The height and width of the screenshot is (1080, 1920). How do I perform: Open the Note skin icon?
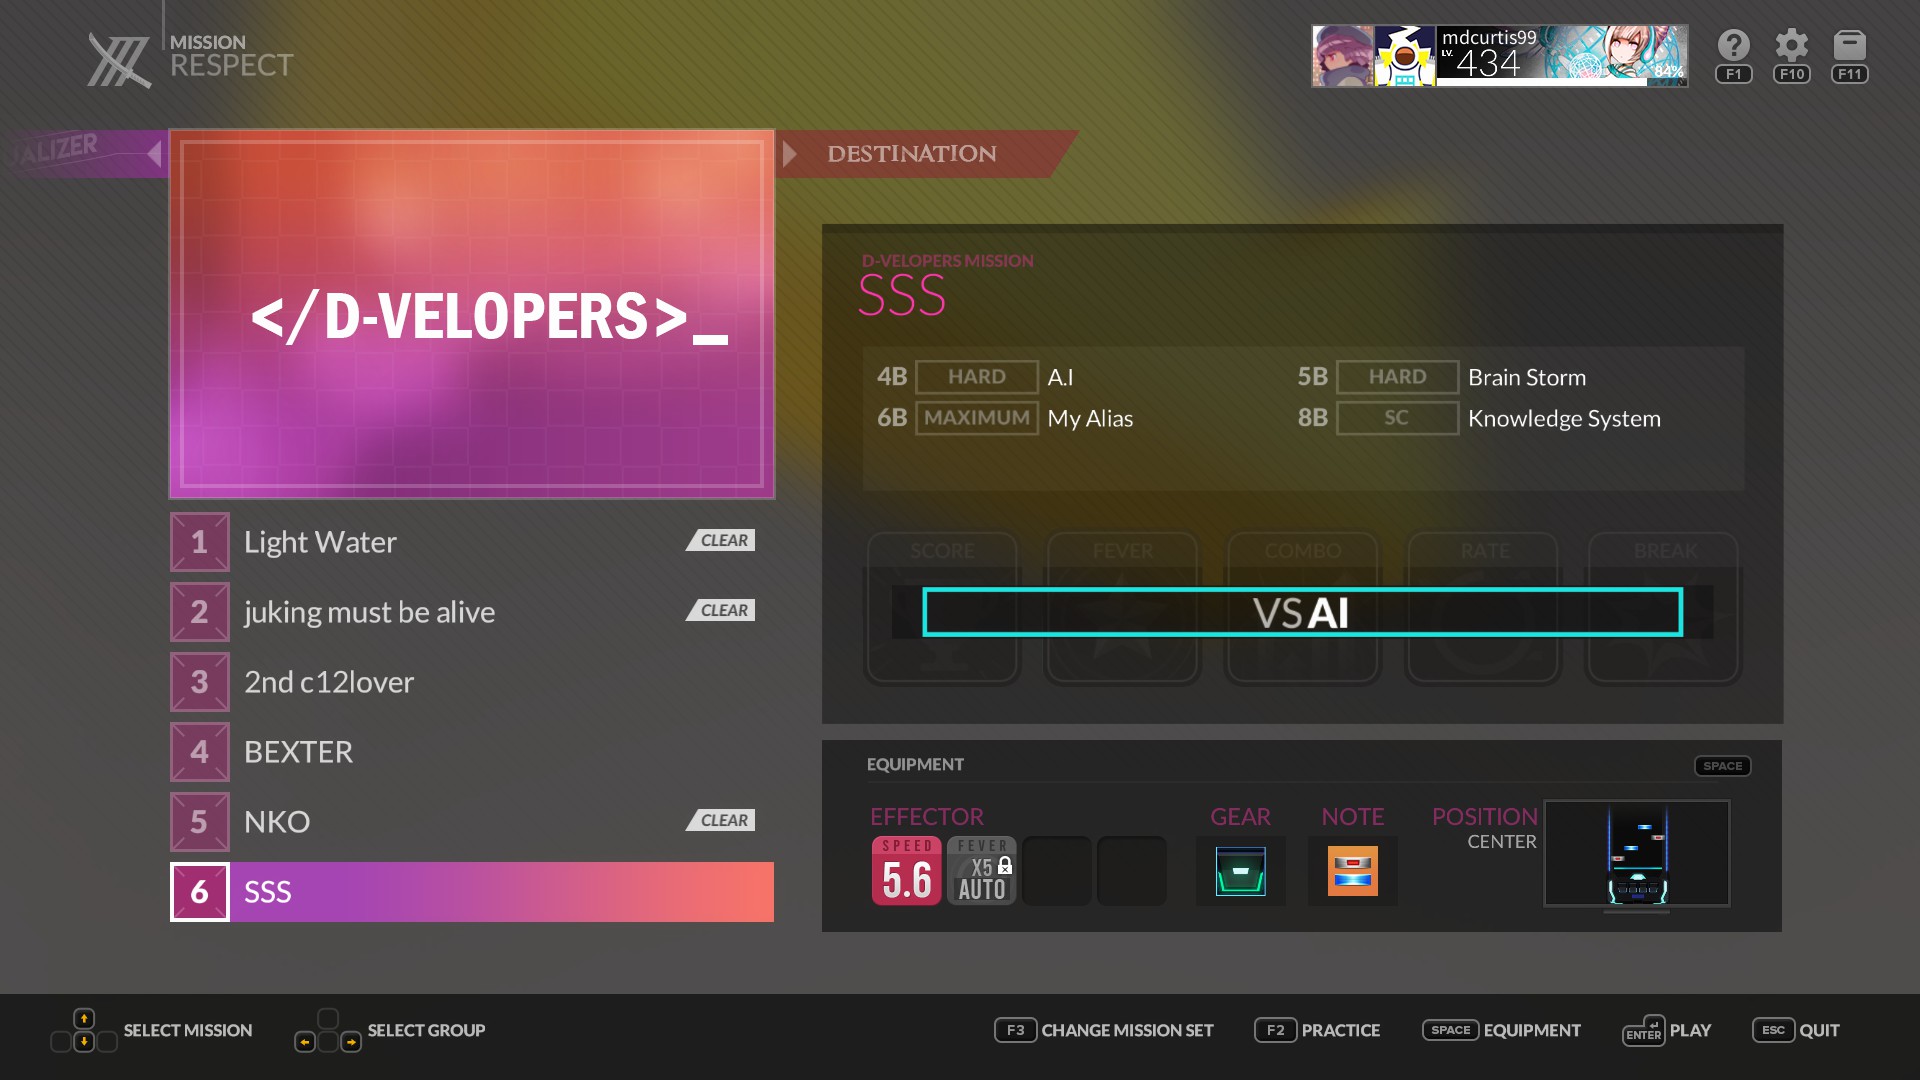[1352, 871]
